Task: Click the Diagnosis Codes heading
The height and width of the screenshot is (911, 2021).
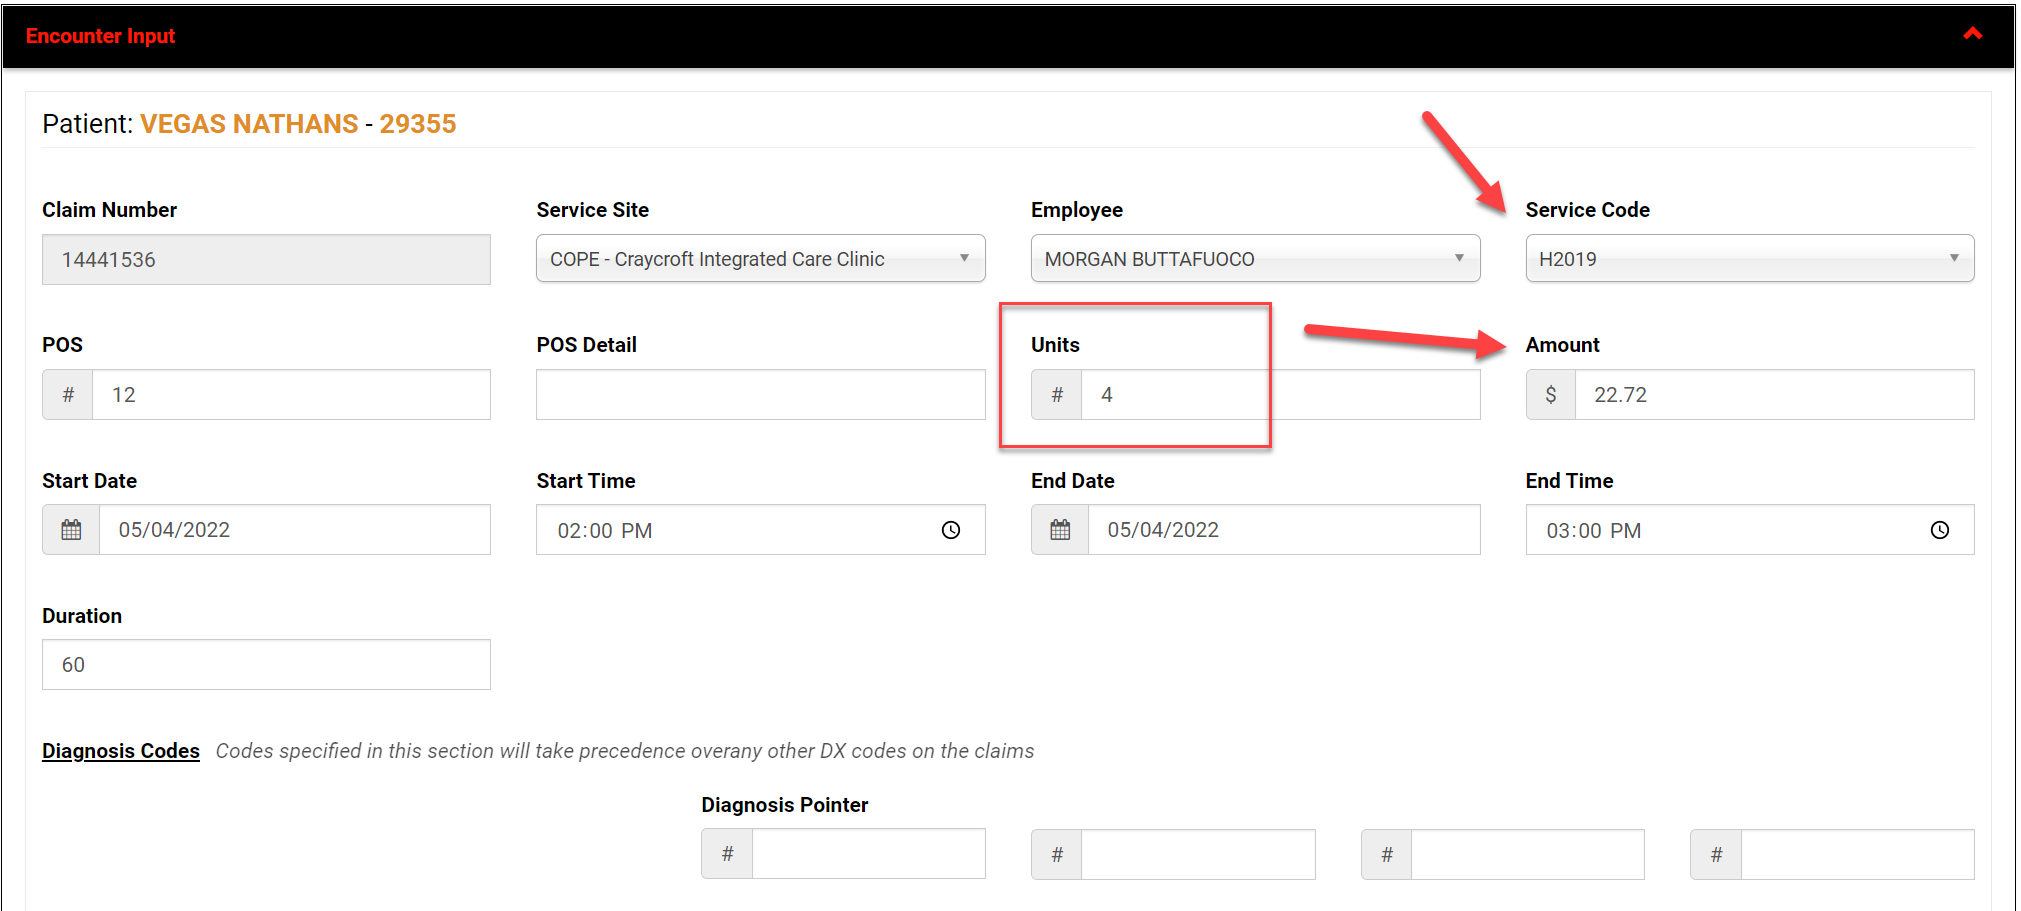Action: pyautogui.click(x=121, y=751)
